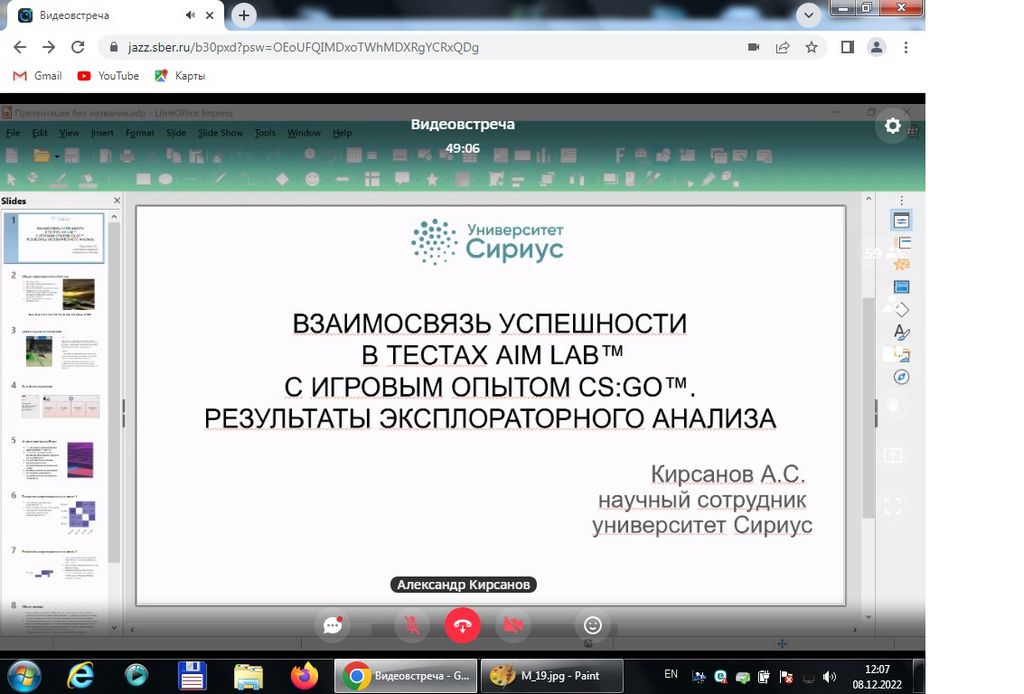Image resolution: width=1024 pixels, height=694 pixels.
Task: Turn on the camera in the meeting
Action: (513, 626)
